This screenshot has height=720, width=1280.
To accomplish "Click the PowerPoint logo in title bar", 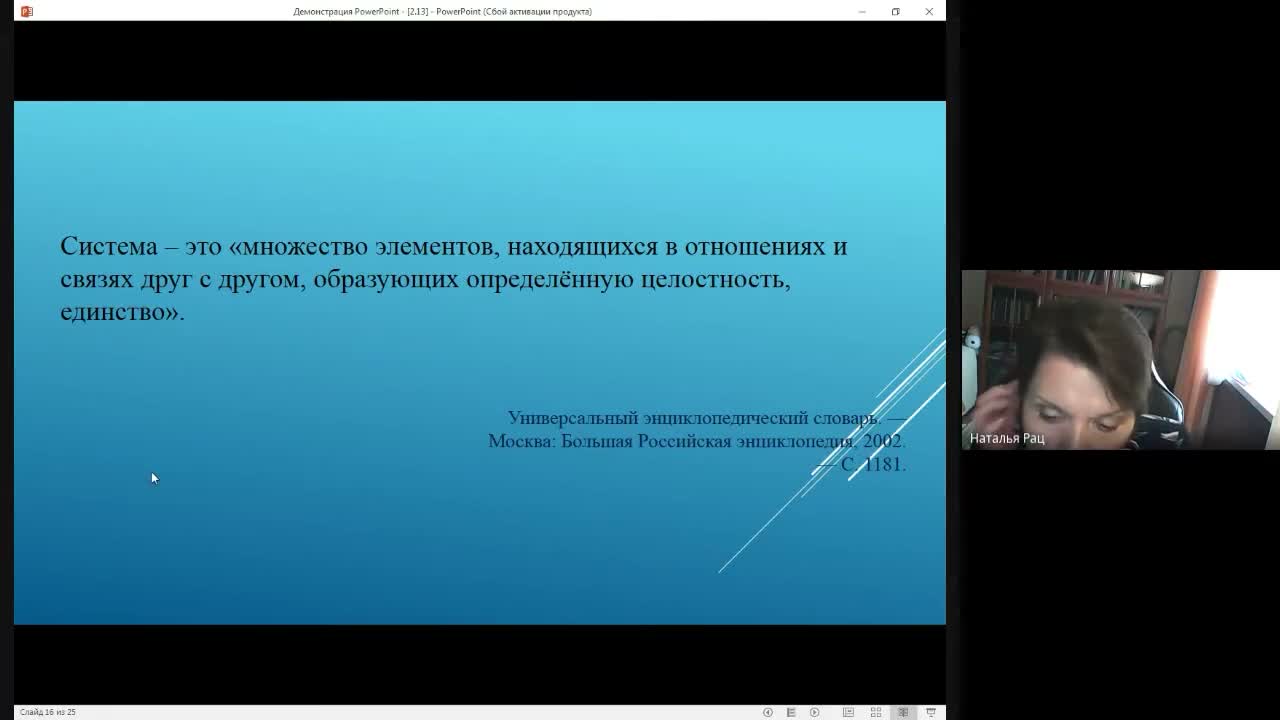I will (27, 11).
